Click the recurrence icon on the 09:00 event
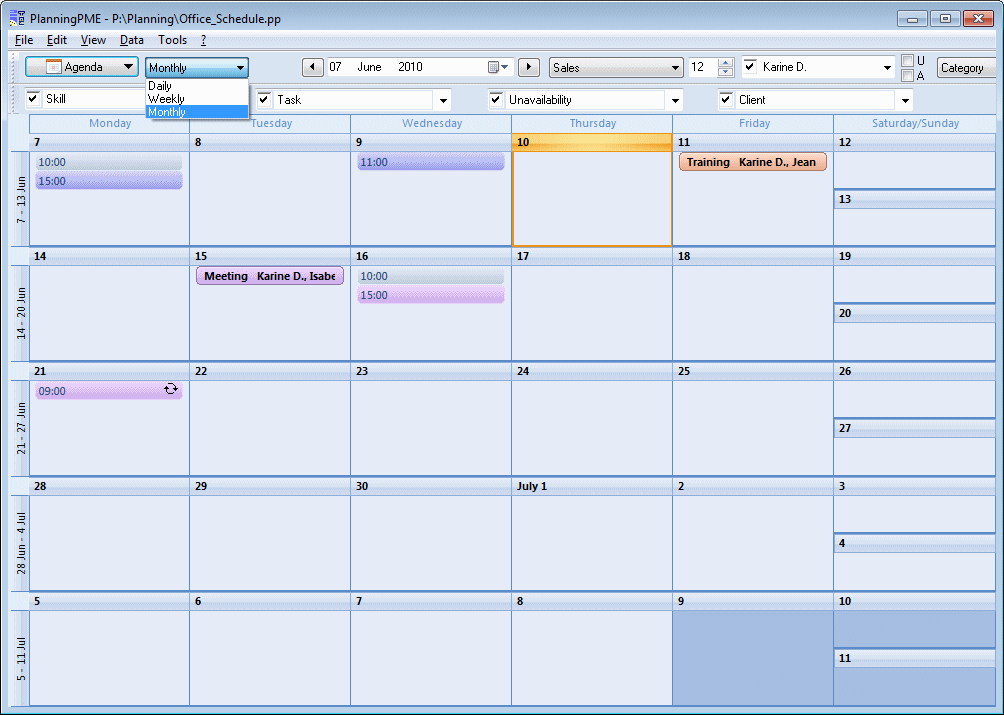This screenshot has height=715, width=1004. [x=171, y=389]
